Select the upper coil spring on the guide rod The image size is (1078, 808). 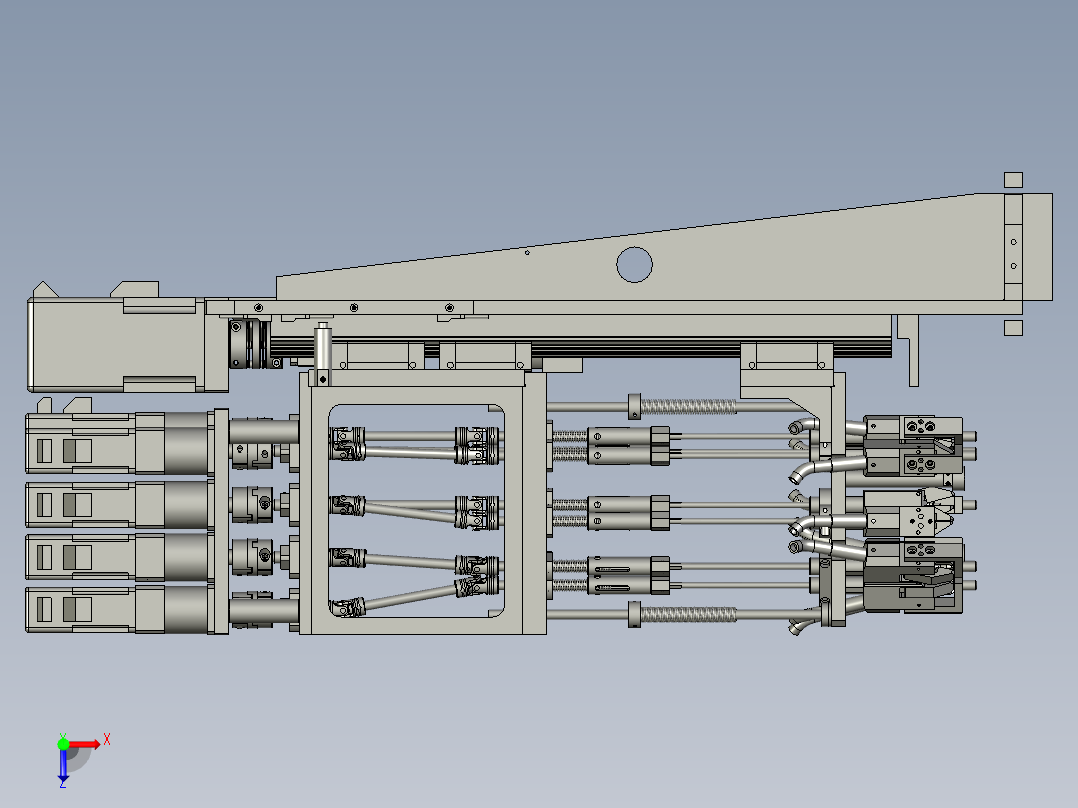point(688,406)
